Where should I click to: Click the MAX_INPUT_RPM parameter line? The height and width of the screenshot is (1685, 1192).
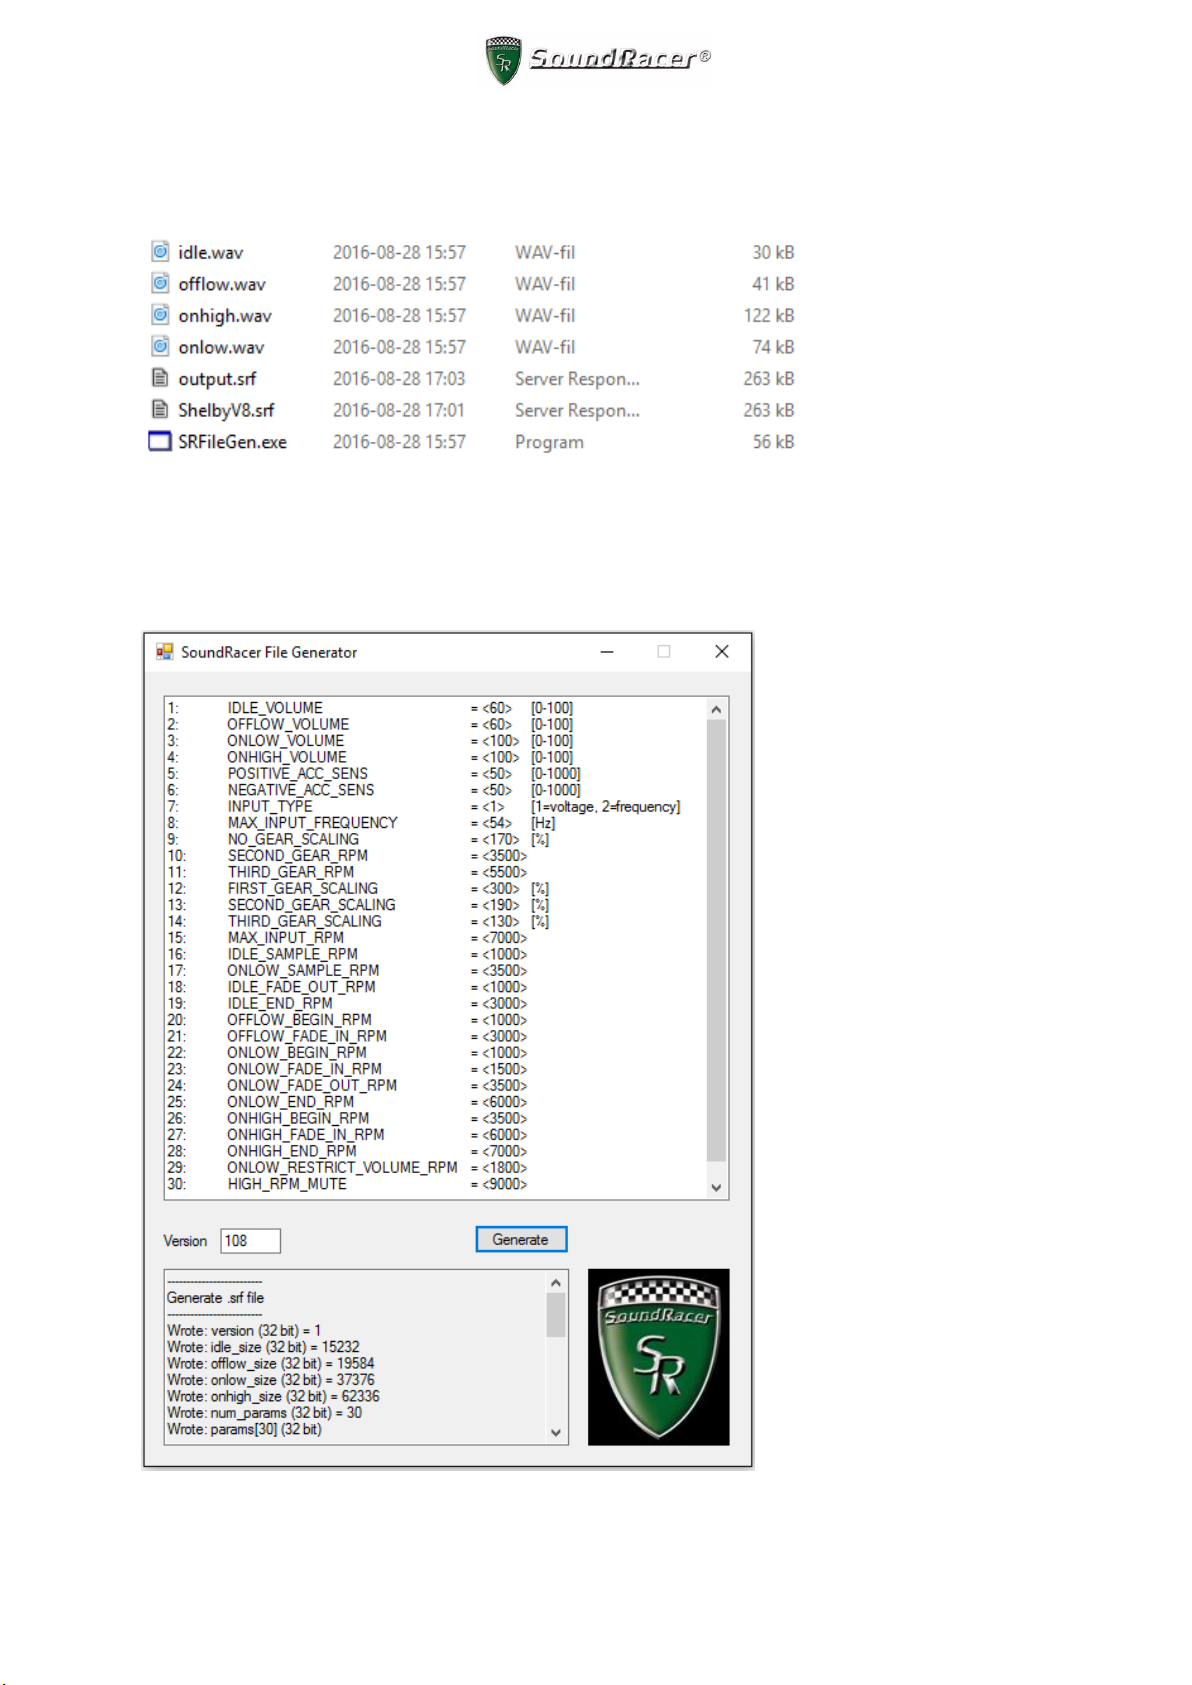point(347,938)
